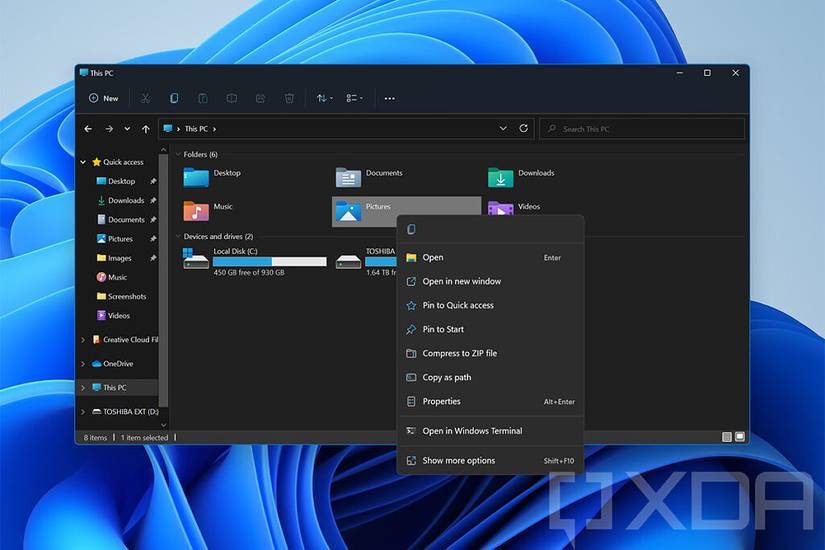
Task: Choose Open in new window
Action: tap(490, 282)
